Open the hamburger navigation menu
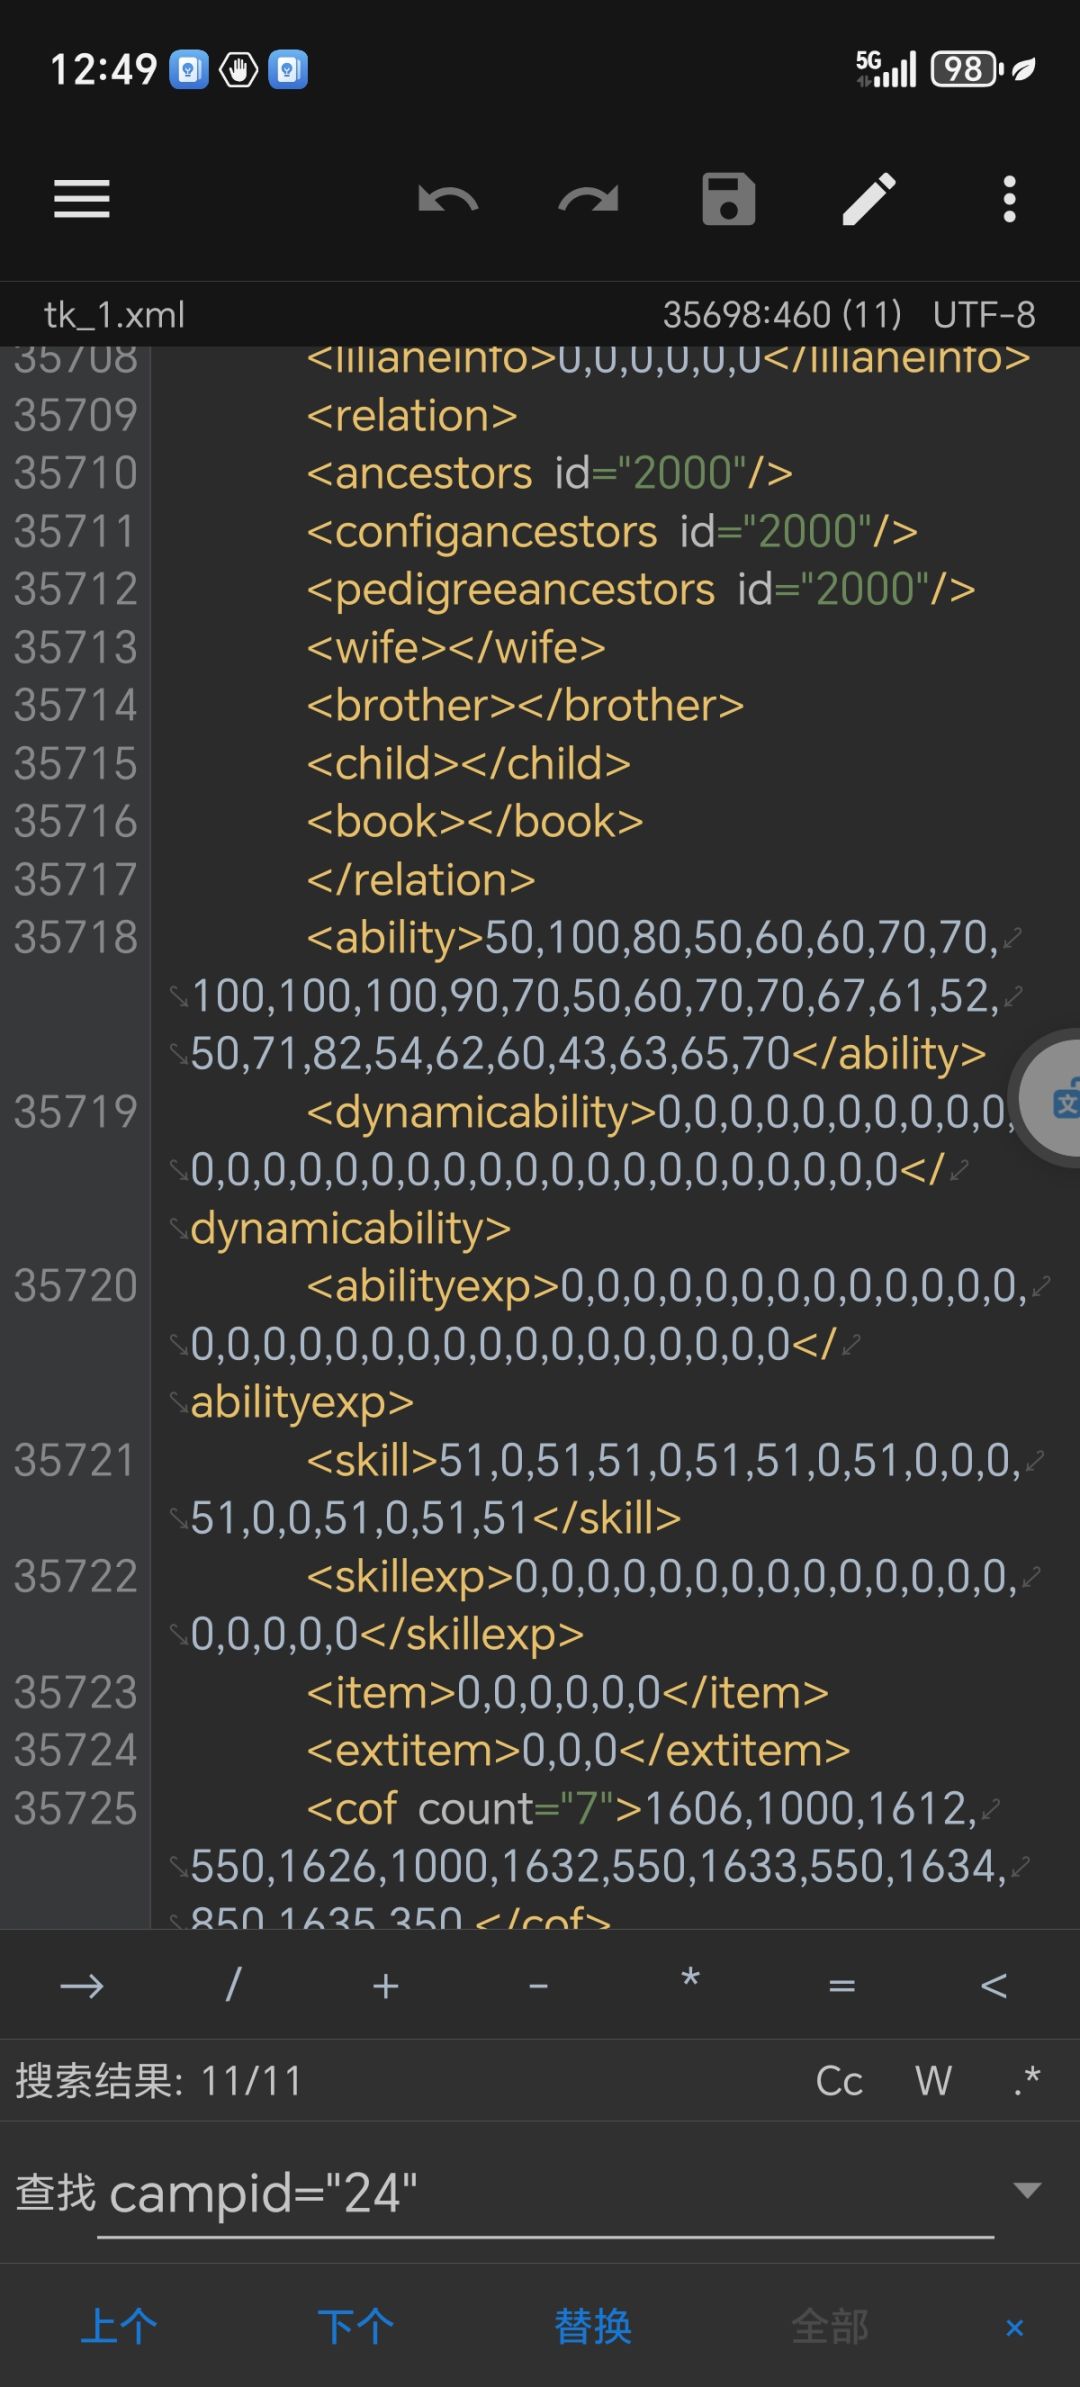The image size is (1080, 2387). (82, 199)
